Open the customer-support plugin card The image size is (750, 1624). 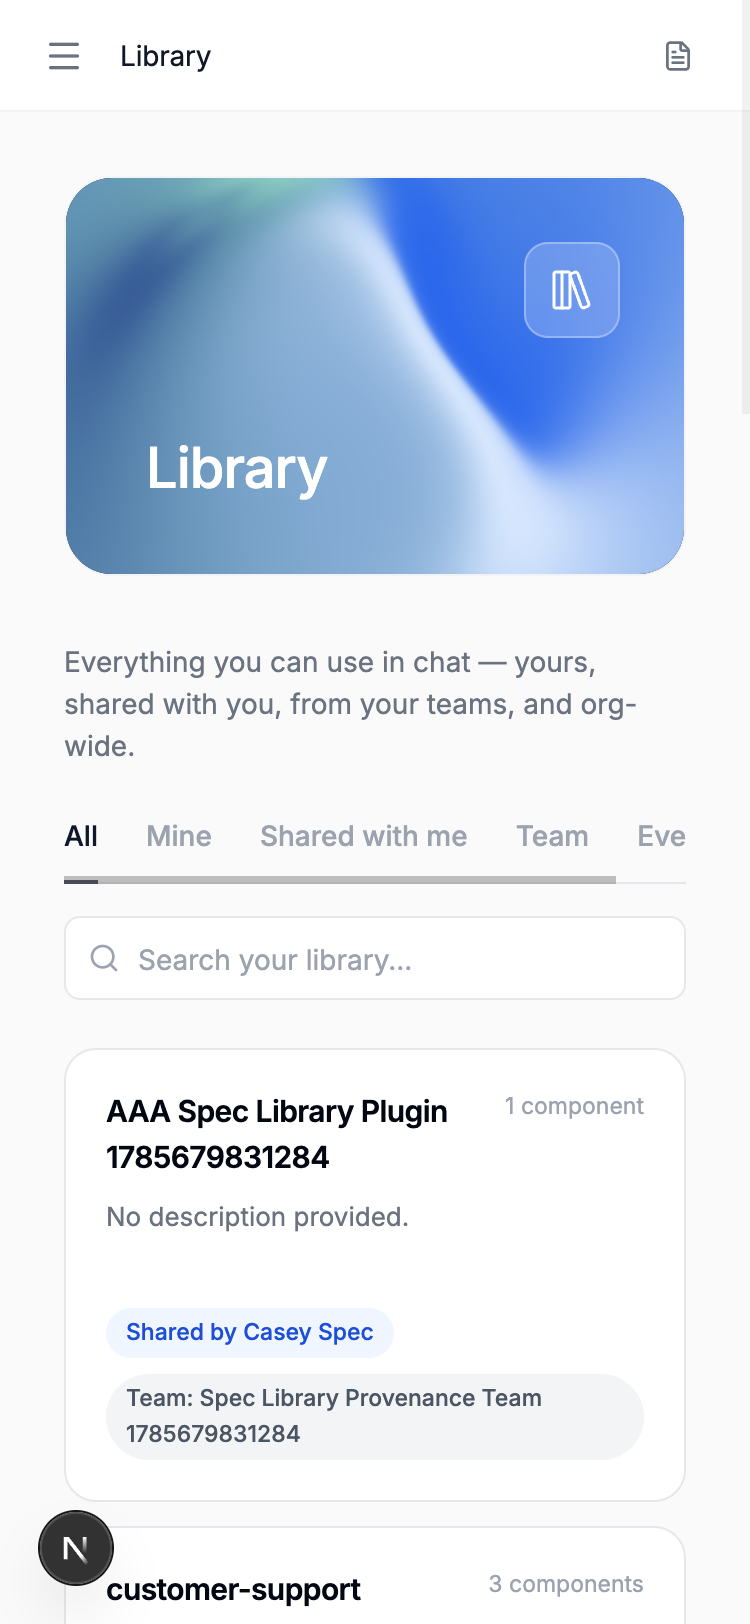[x=375, y=1576]
